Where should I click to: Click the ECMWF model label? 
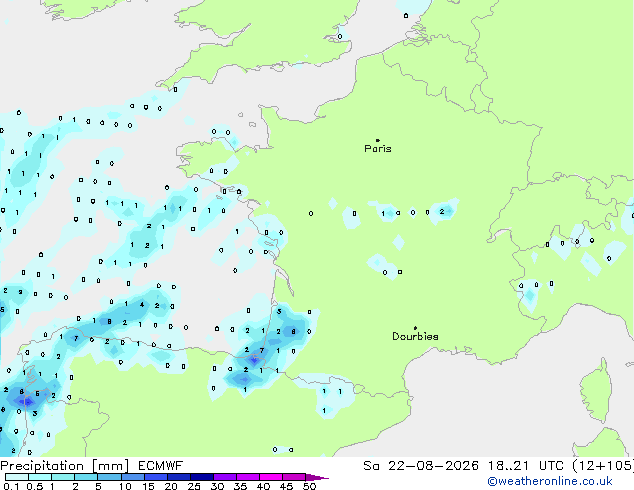160,466
